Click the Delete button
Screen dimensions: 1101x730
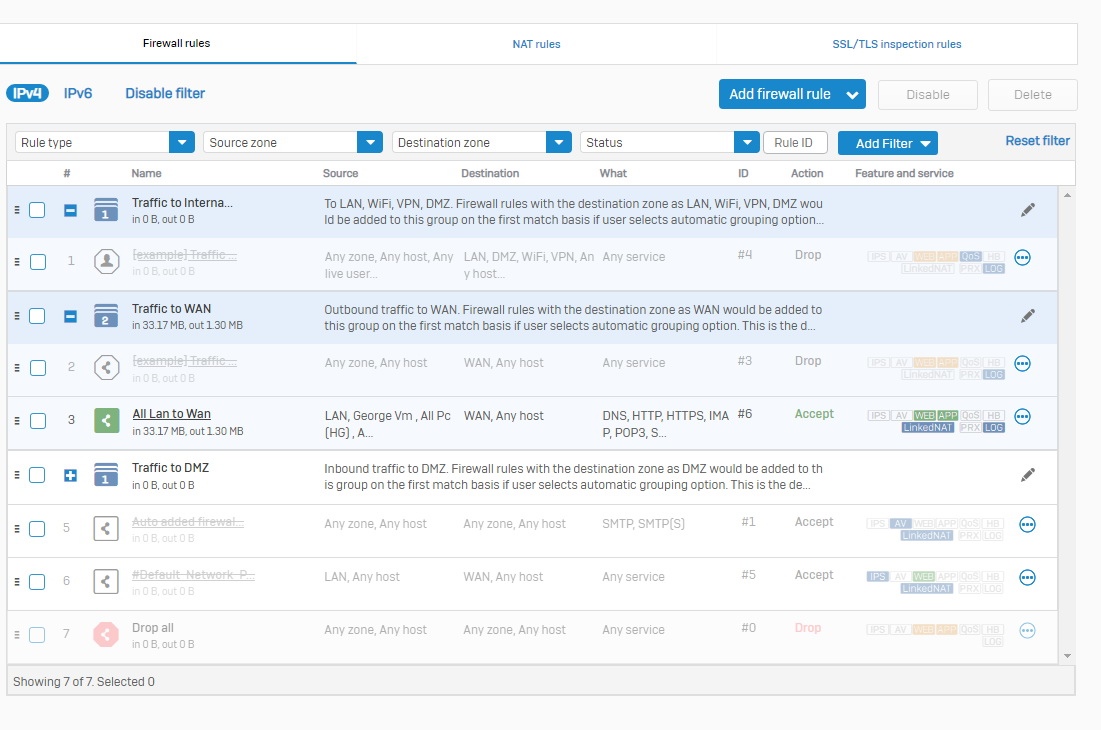(x=1032, y=95)
